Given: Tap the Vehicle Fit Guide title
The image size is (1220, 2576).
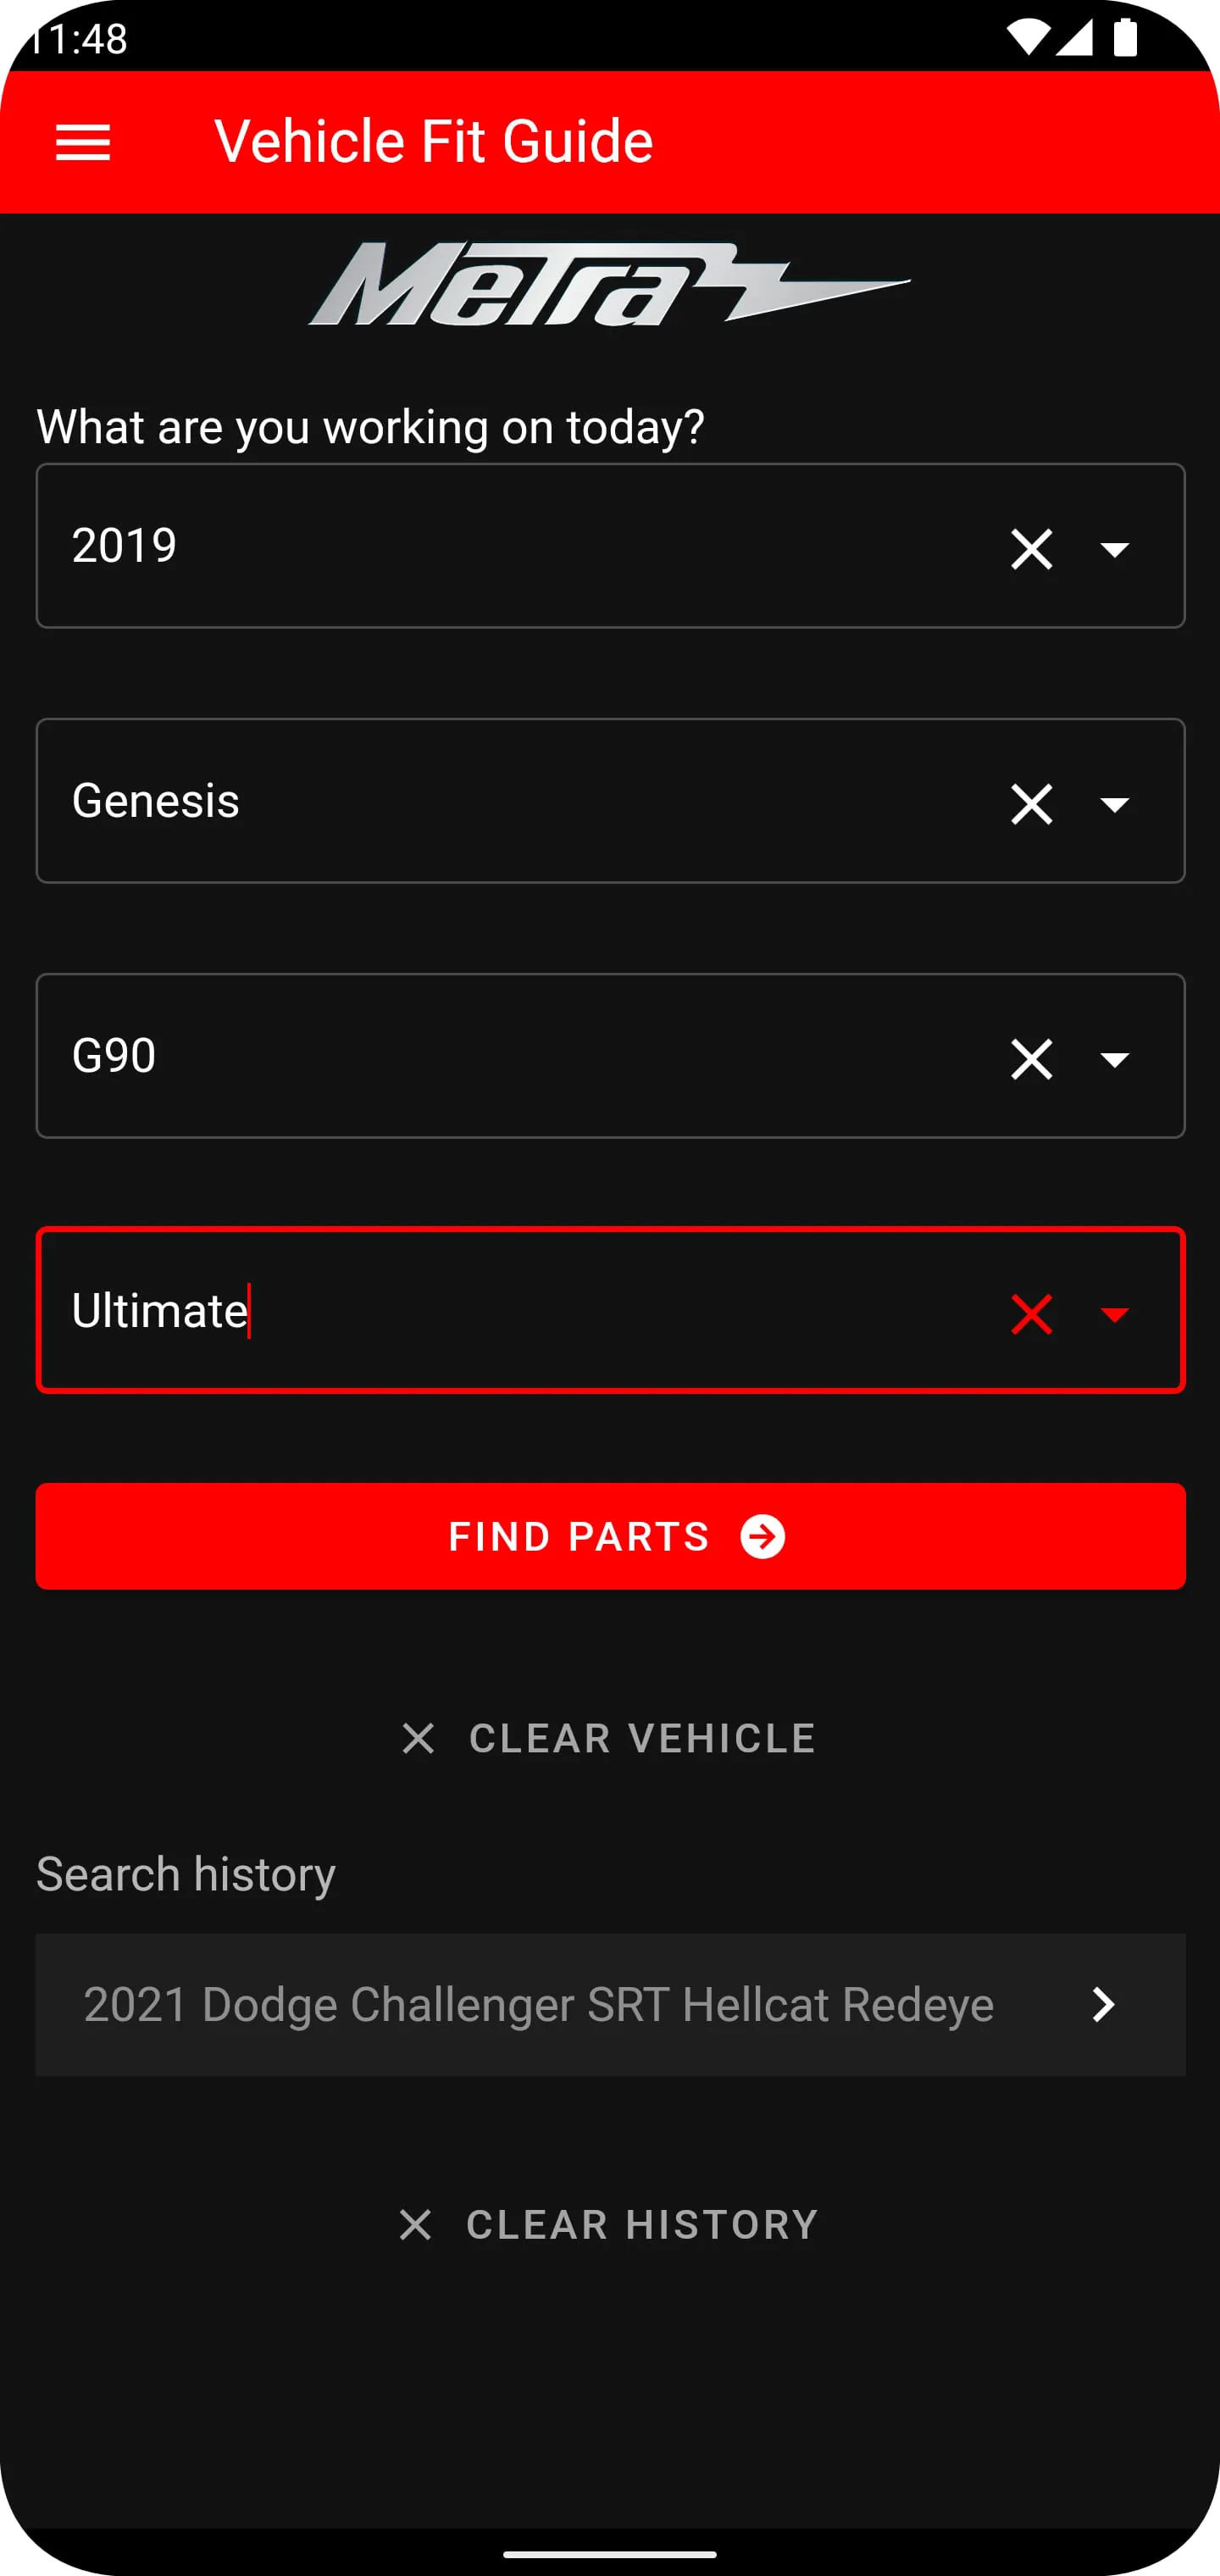Looking at the screenshot, I should (x=434, y=142).
